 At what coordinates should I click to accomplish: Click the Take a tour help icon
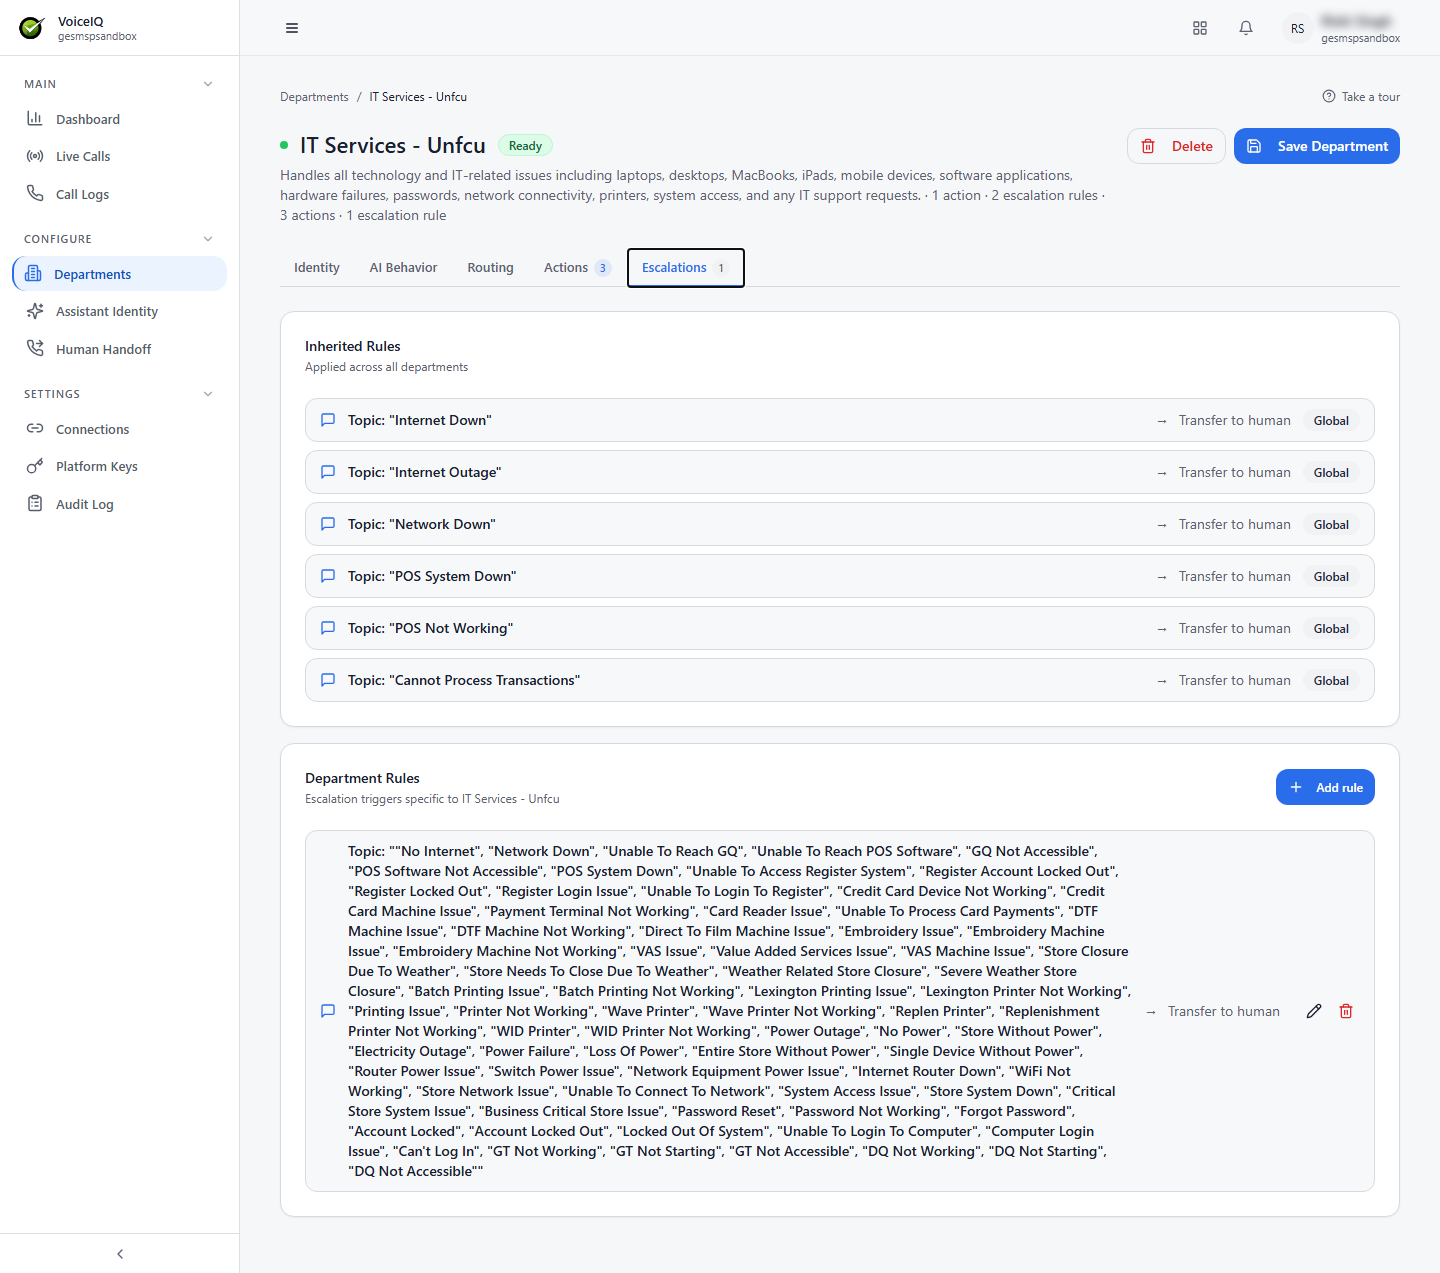coord(1329,97)
